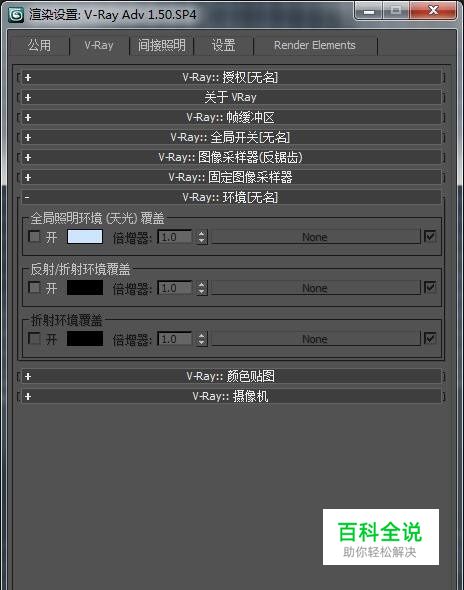Open the black 反射/折射环境覆盖 color swatch

(85, 288)
